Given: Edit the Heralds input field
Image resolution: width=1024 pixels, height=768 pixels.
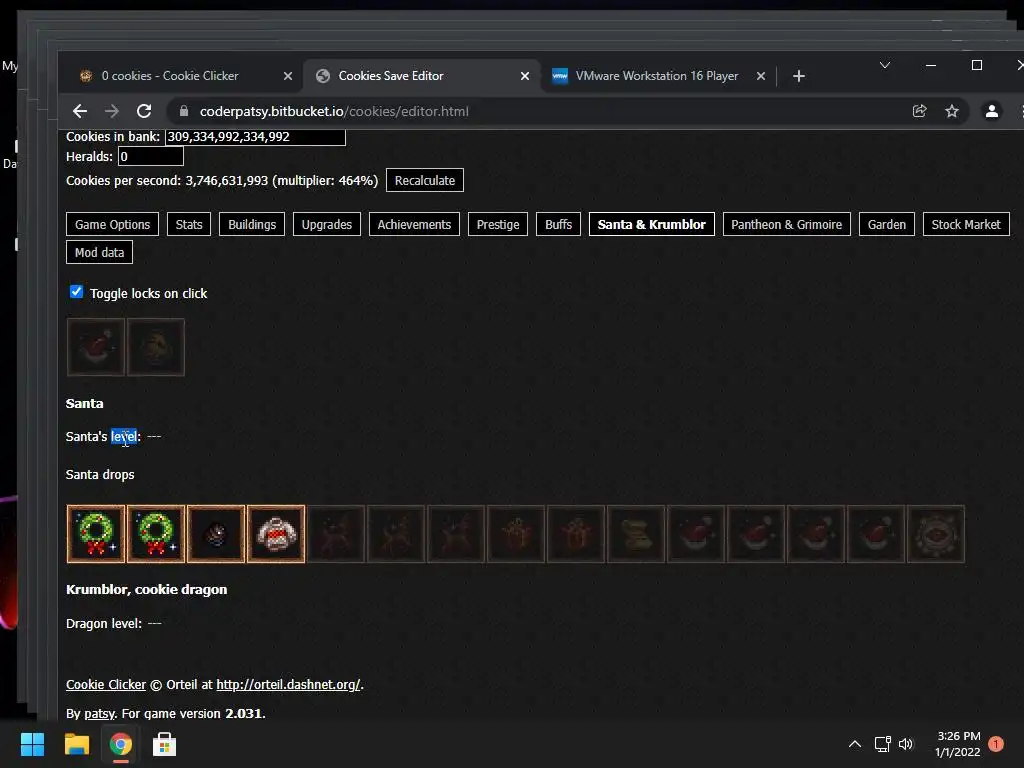Looking at the screenshot, I should coord(150,156).
